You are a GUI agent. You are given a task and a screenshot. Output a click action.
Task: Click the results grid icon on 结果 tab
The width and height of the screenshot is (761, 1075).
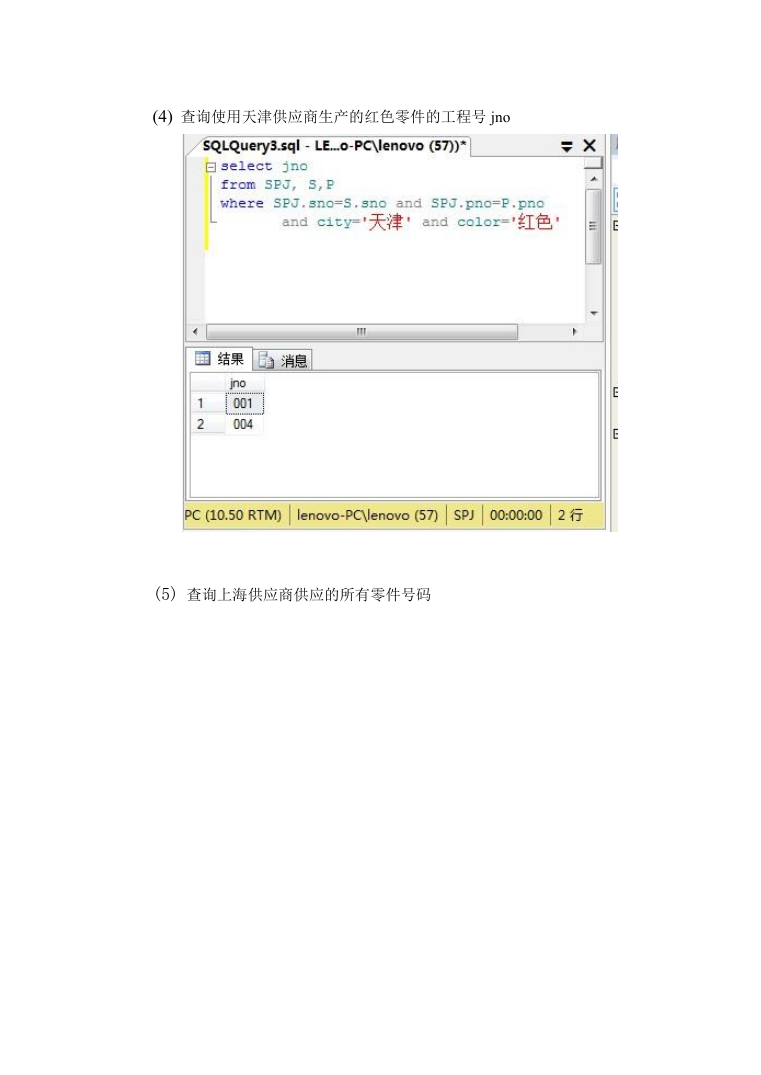click(202, 358)
